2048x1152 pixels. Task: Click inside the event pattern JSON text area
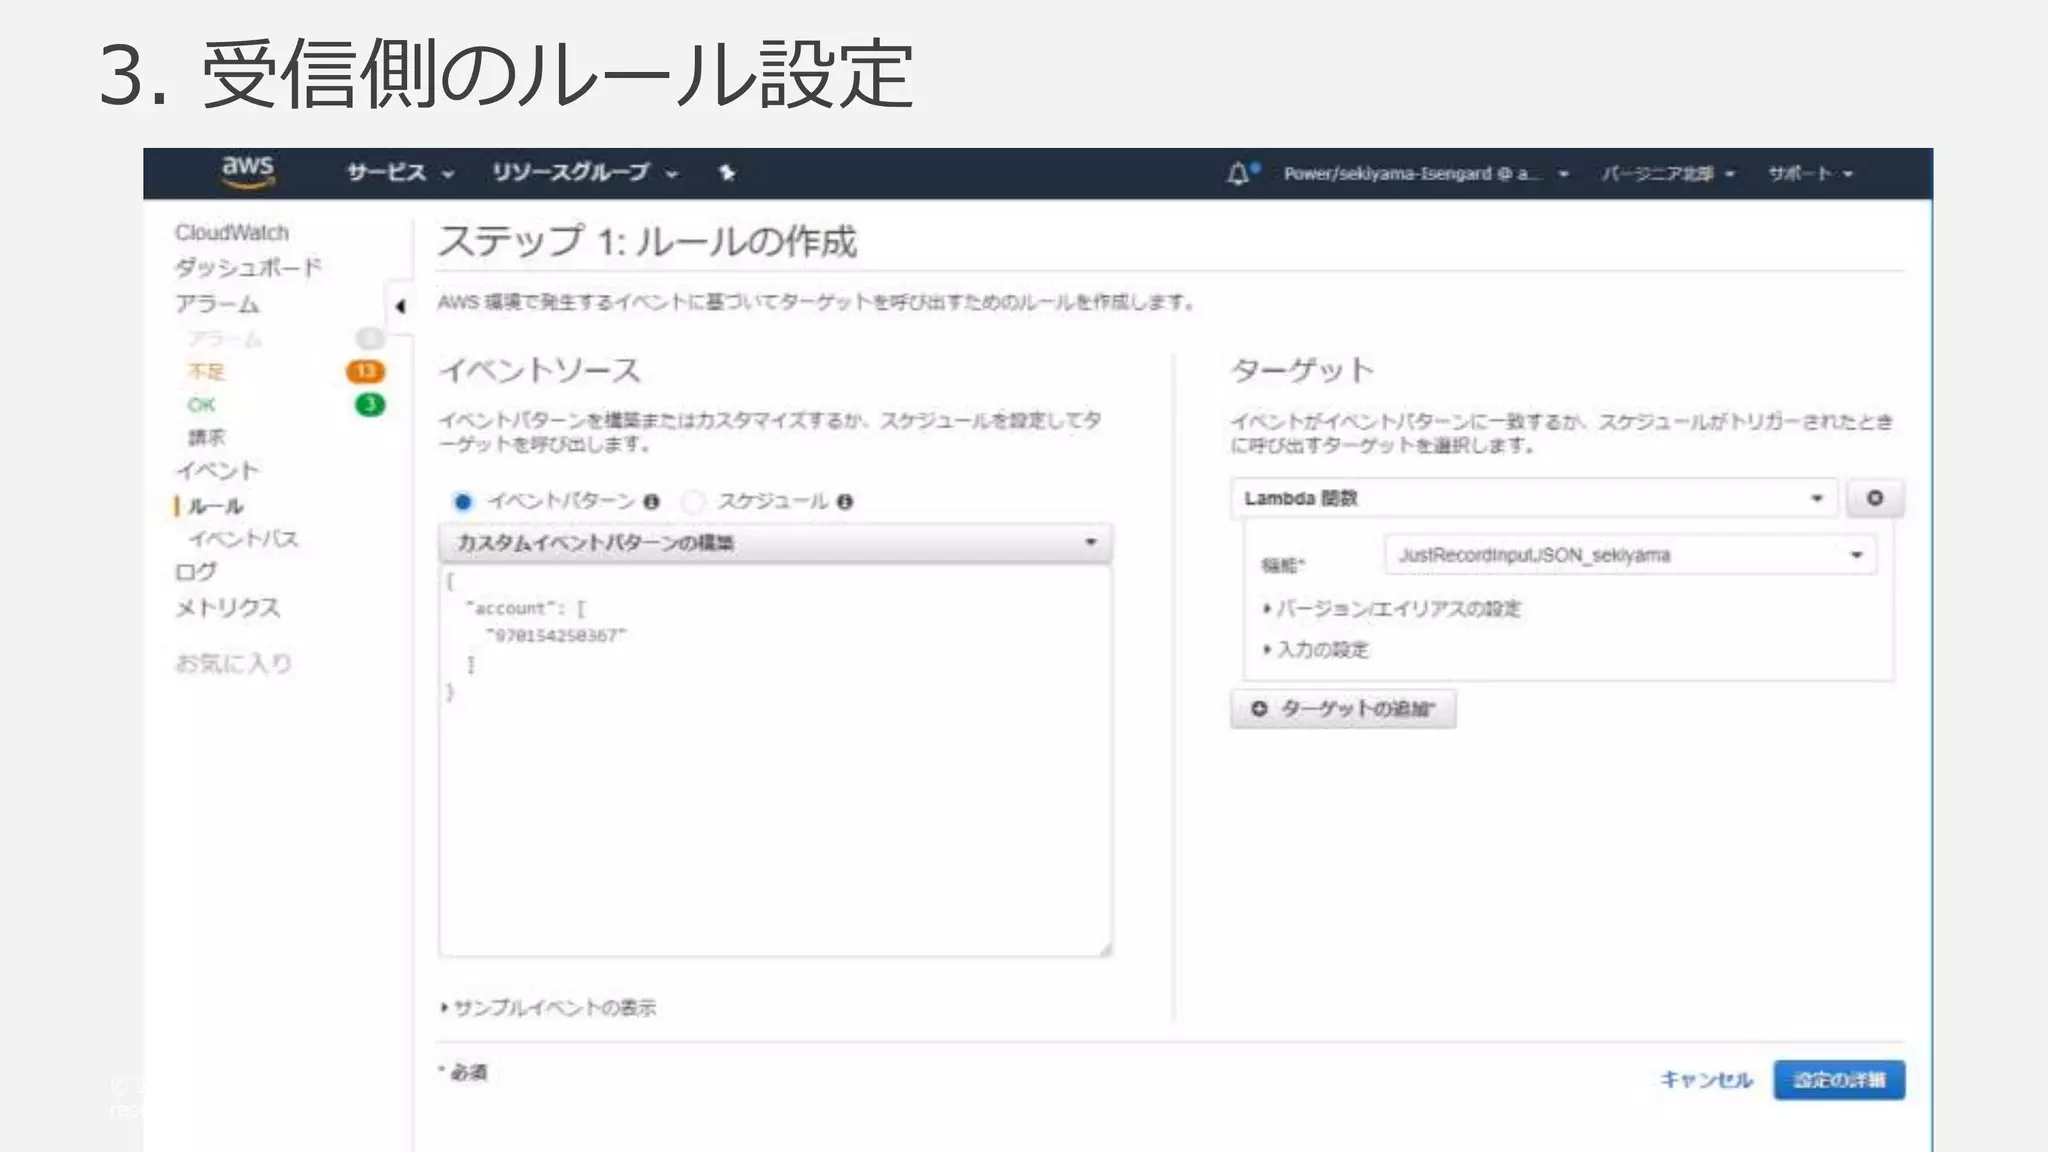[775, 800]
